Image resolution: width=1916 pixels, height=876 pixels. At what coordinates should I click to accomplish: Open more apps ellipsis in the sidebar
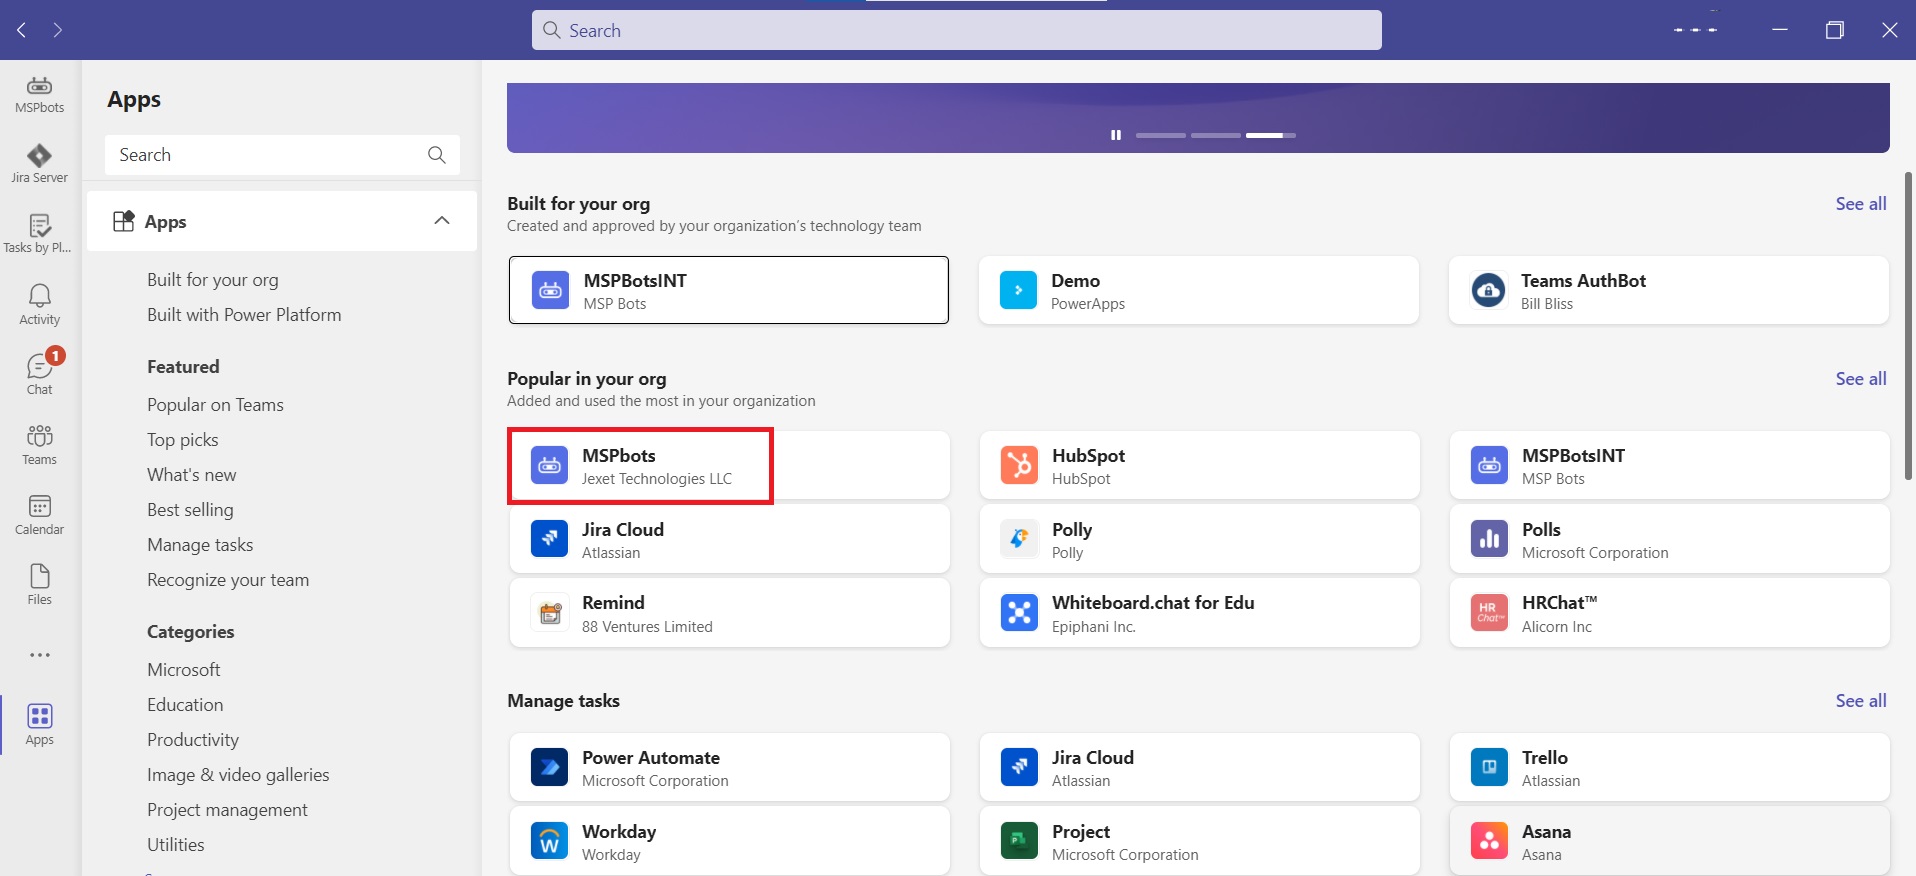pyautogui.click(x=39, y=655)
